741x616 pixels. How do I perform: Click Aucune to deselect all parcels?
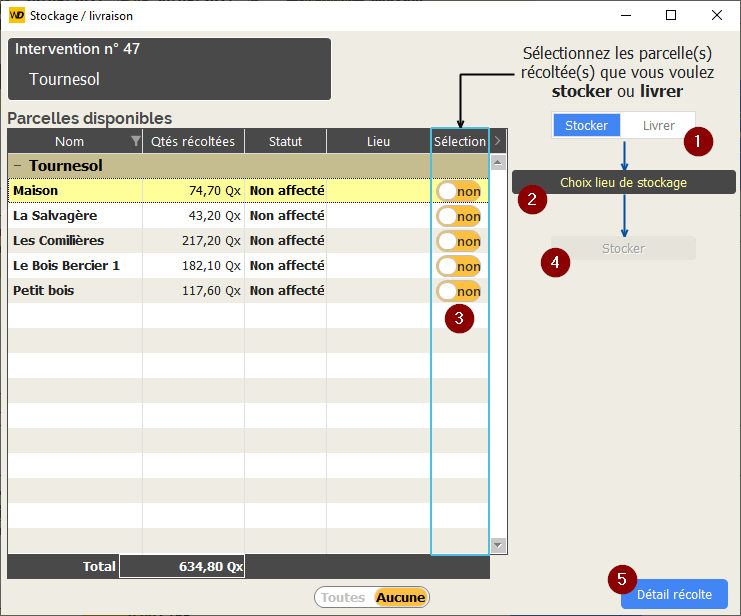401,598
